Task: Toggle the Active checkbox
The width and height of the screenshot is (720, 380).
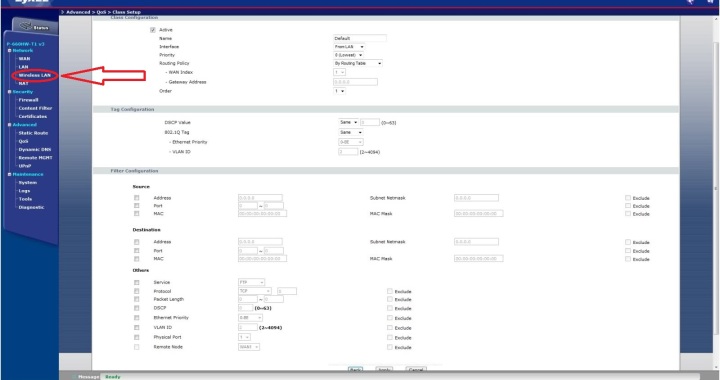Action: 152,30
